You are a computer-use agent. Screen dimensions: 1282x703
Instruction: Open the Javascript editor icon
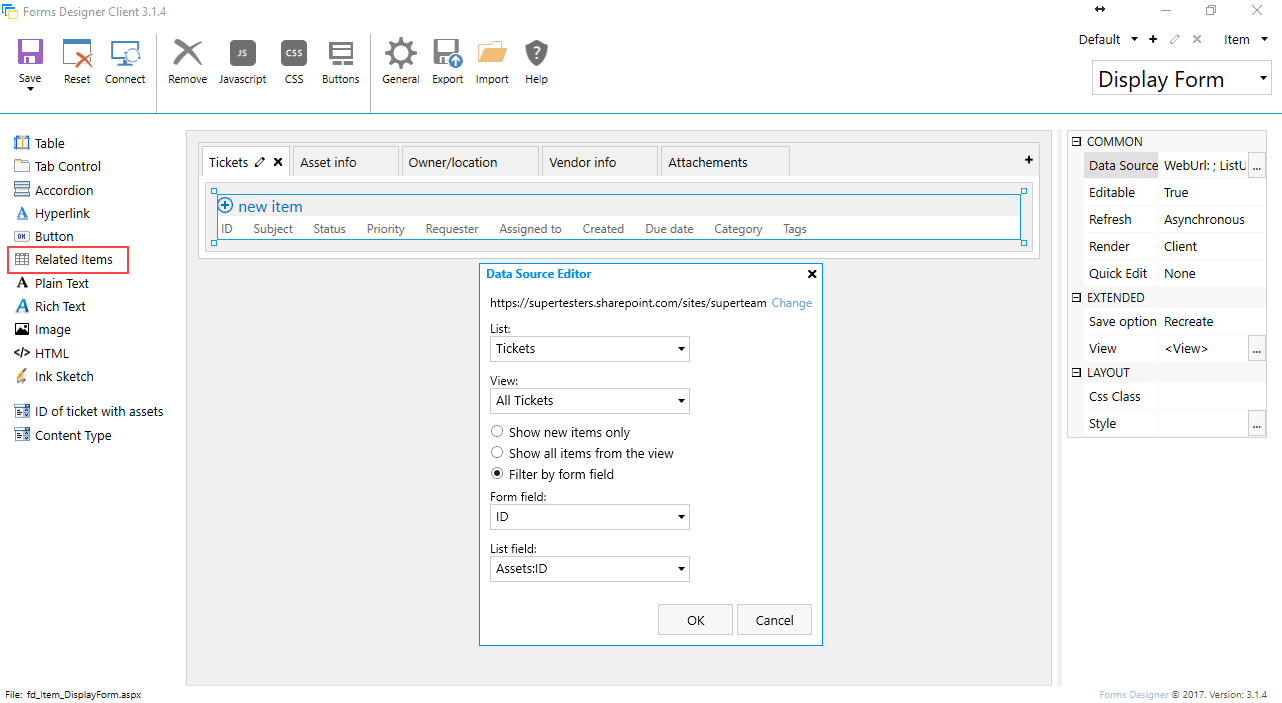[243, 53]
